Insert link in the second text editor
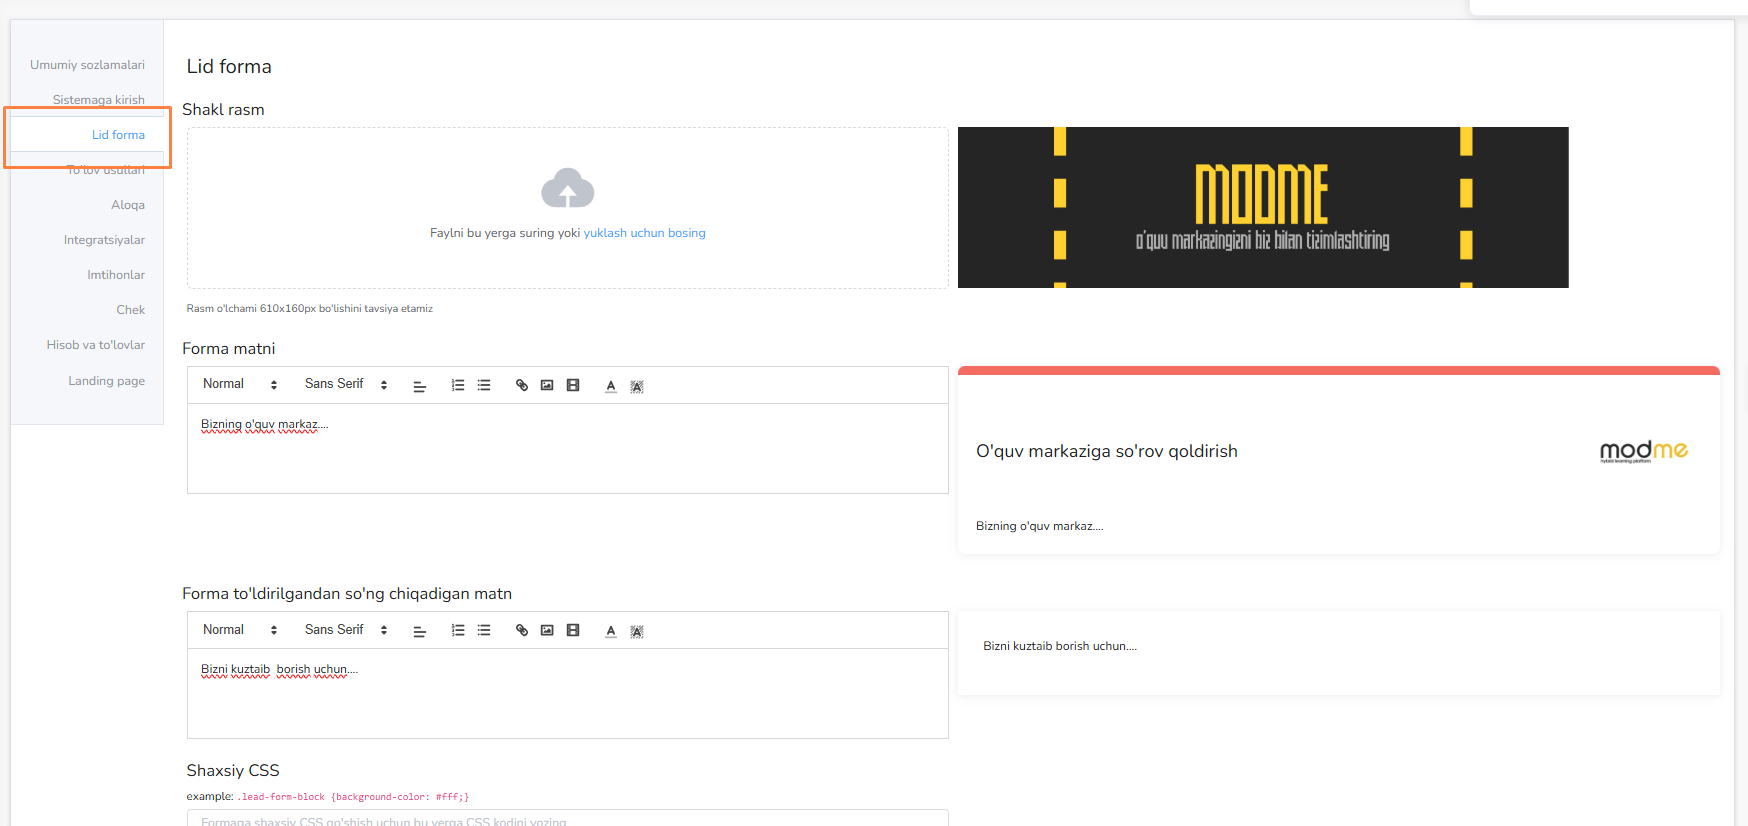The image size is (1748, 826). pos(521,630)
